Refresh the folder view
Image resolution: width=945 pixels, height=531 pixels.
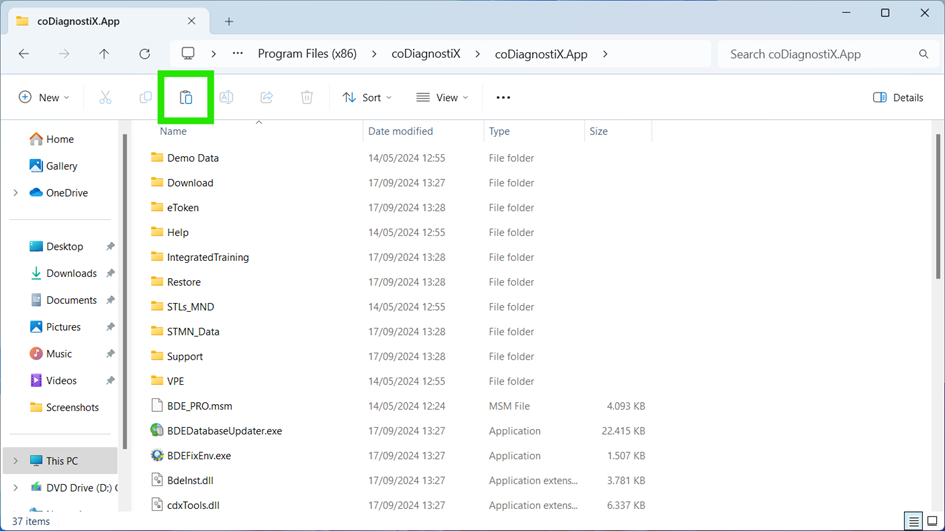[x=145, y=54]
